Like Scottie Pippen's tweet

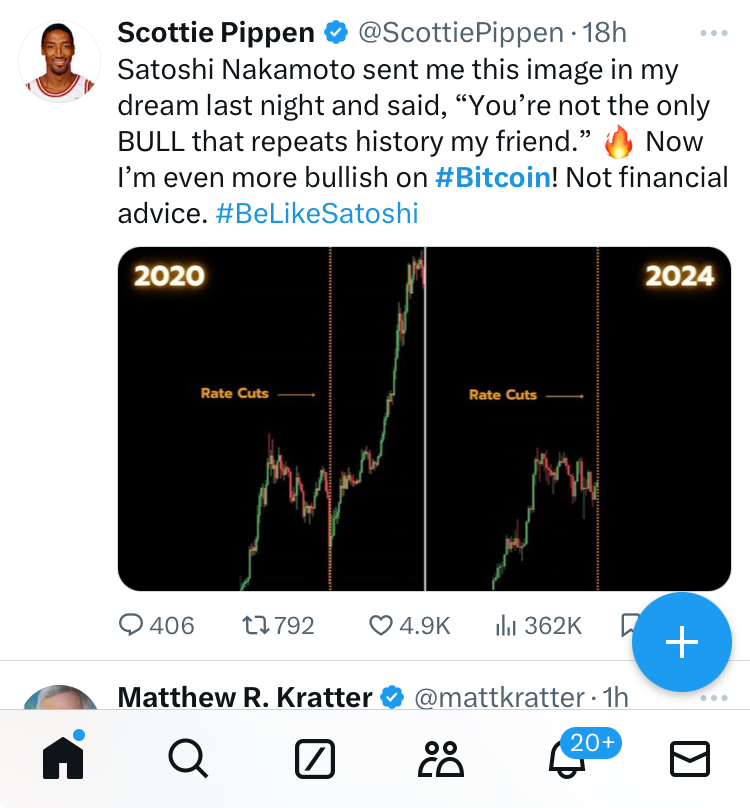click(381, 625)
